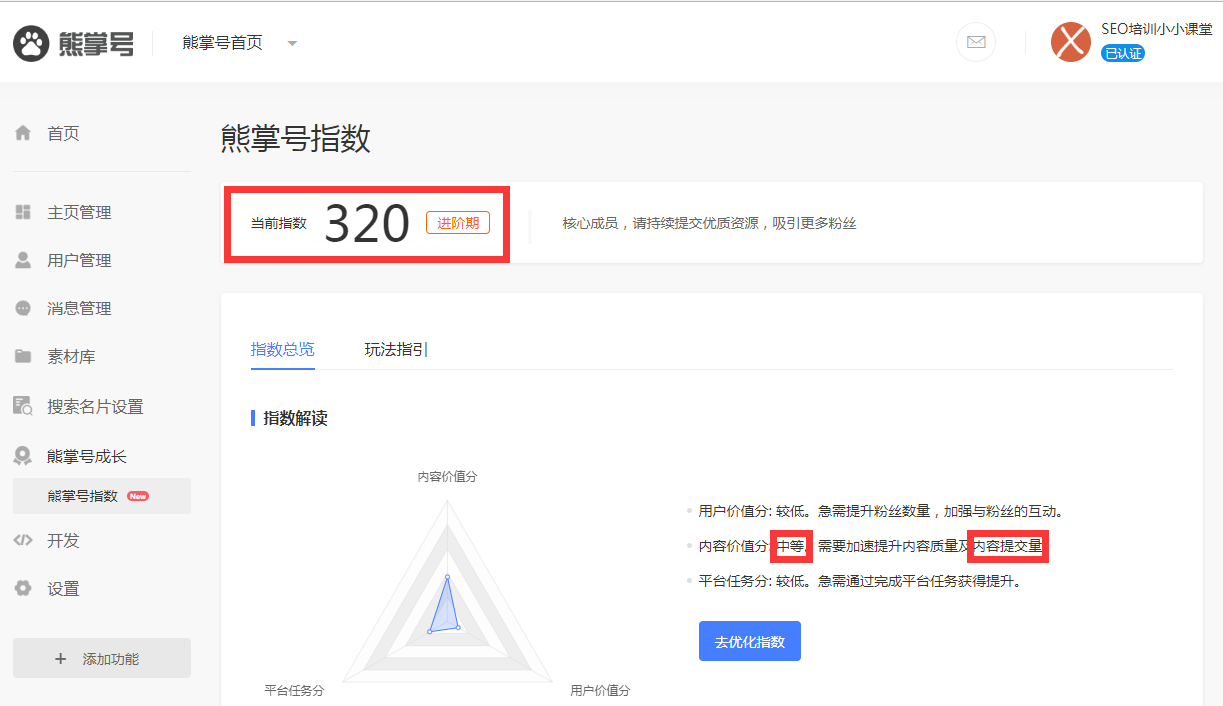Click the 进阶期 stage badge

[458, 223]
